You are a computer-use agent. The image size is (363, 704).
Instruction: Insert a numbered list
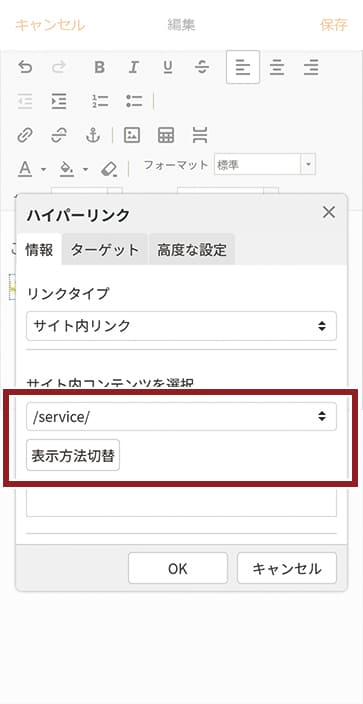coord(100,101)
